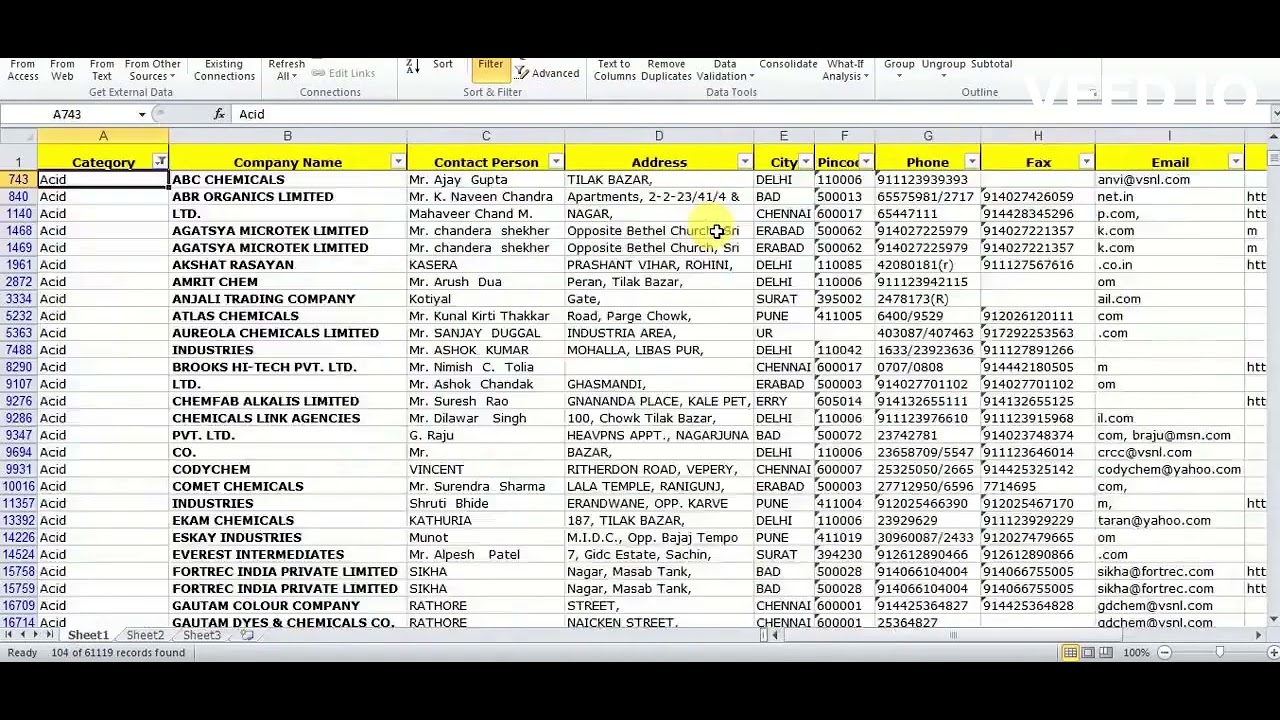Toggle the Filter button in ribbon
1280x720 pixels.
(490, 68)
